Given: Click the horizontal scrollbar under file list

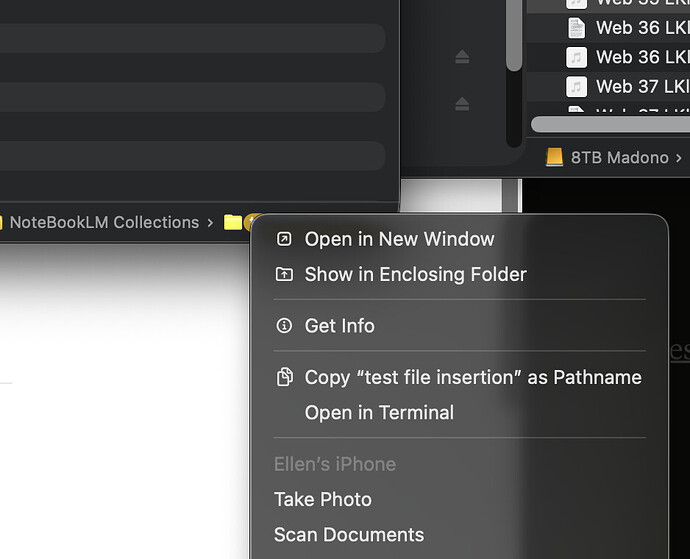Looking at the screenshot, I should [x=610, y=125].
